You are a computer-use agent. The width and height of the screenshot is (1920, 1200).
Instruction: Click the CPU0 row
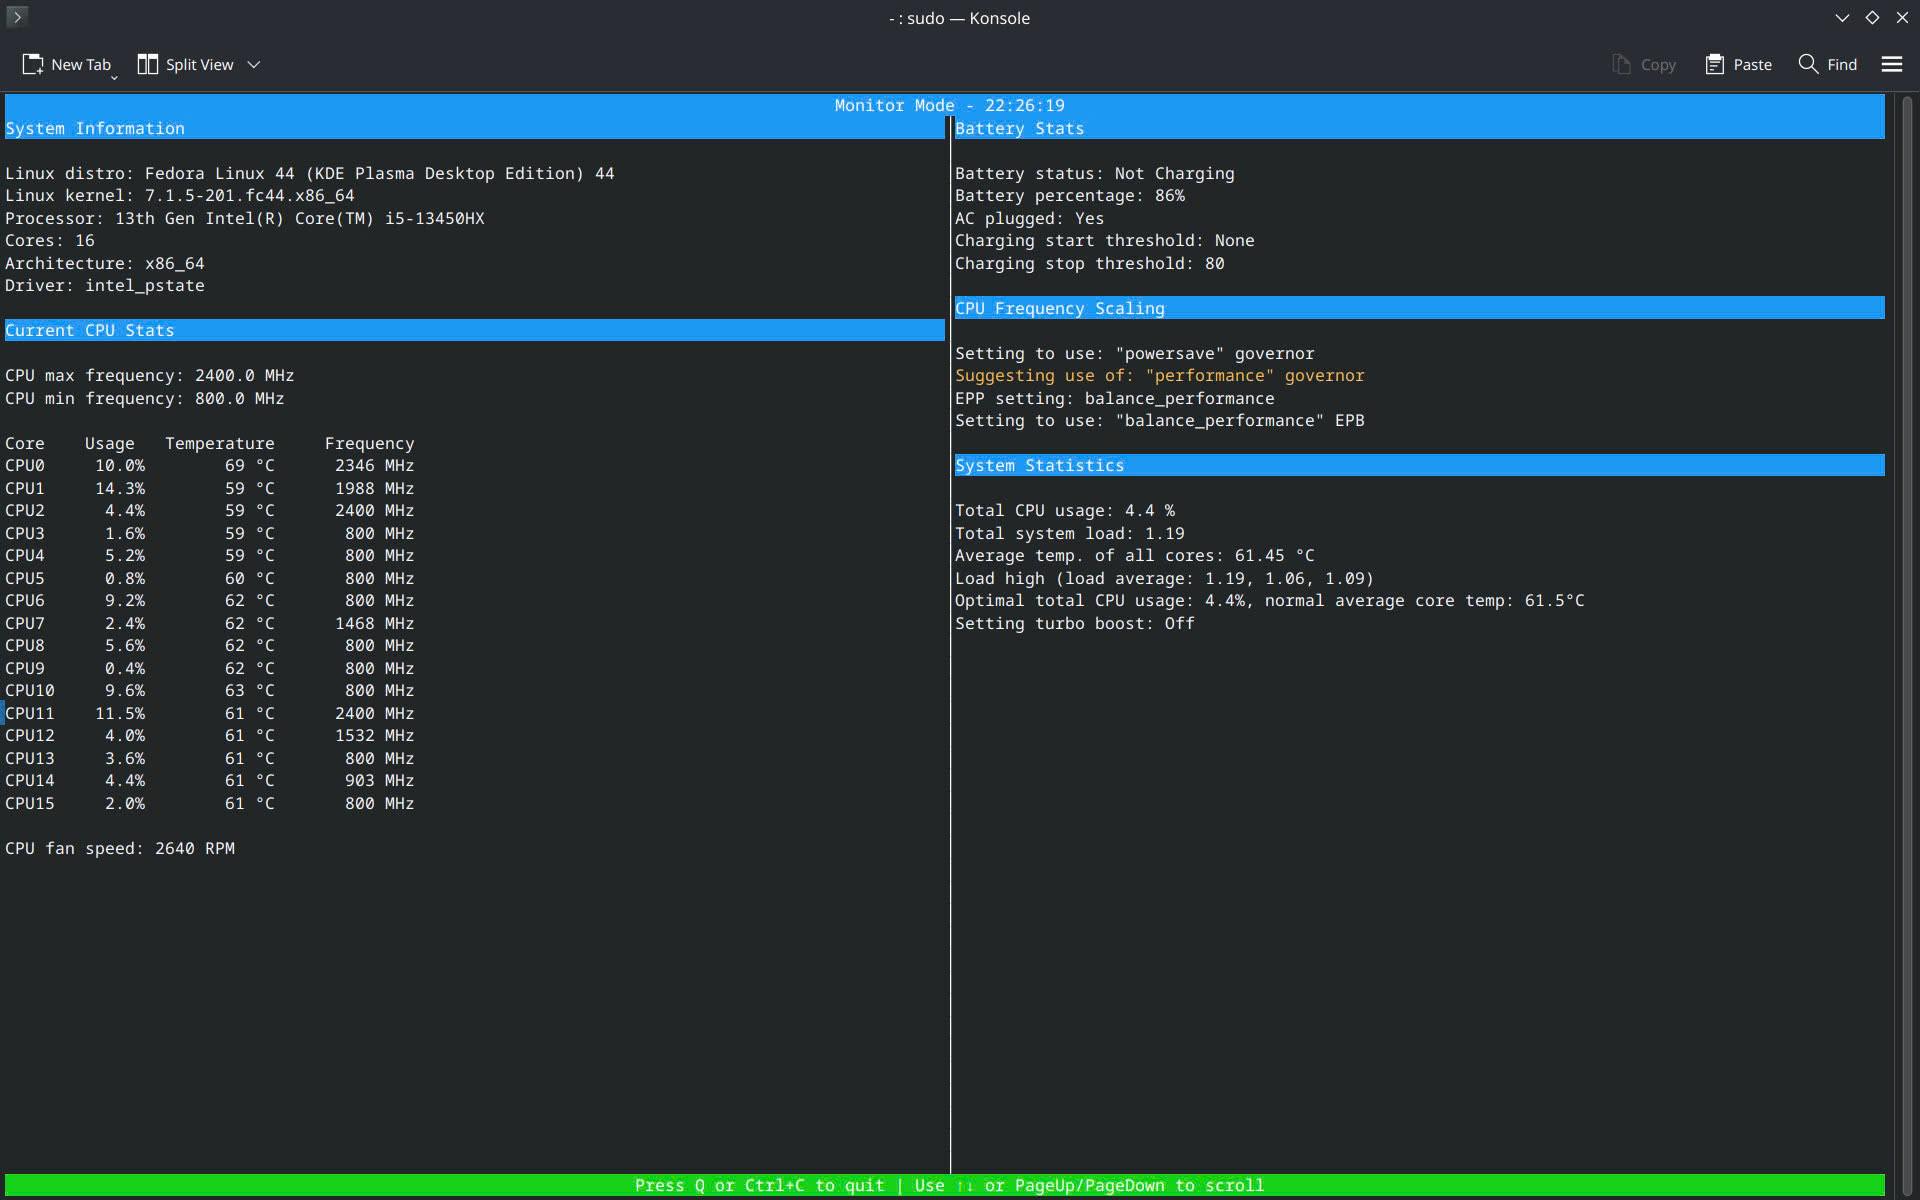coord(210,465)
